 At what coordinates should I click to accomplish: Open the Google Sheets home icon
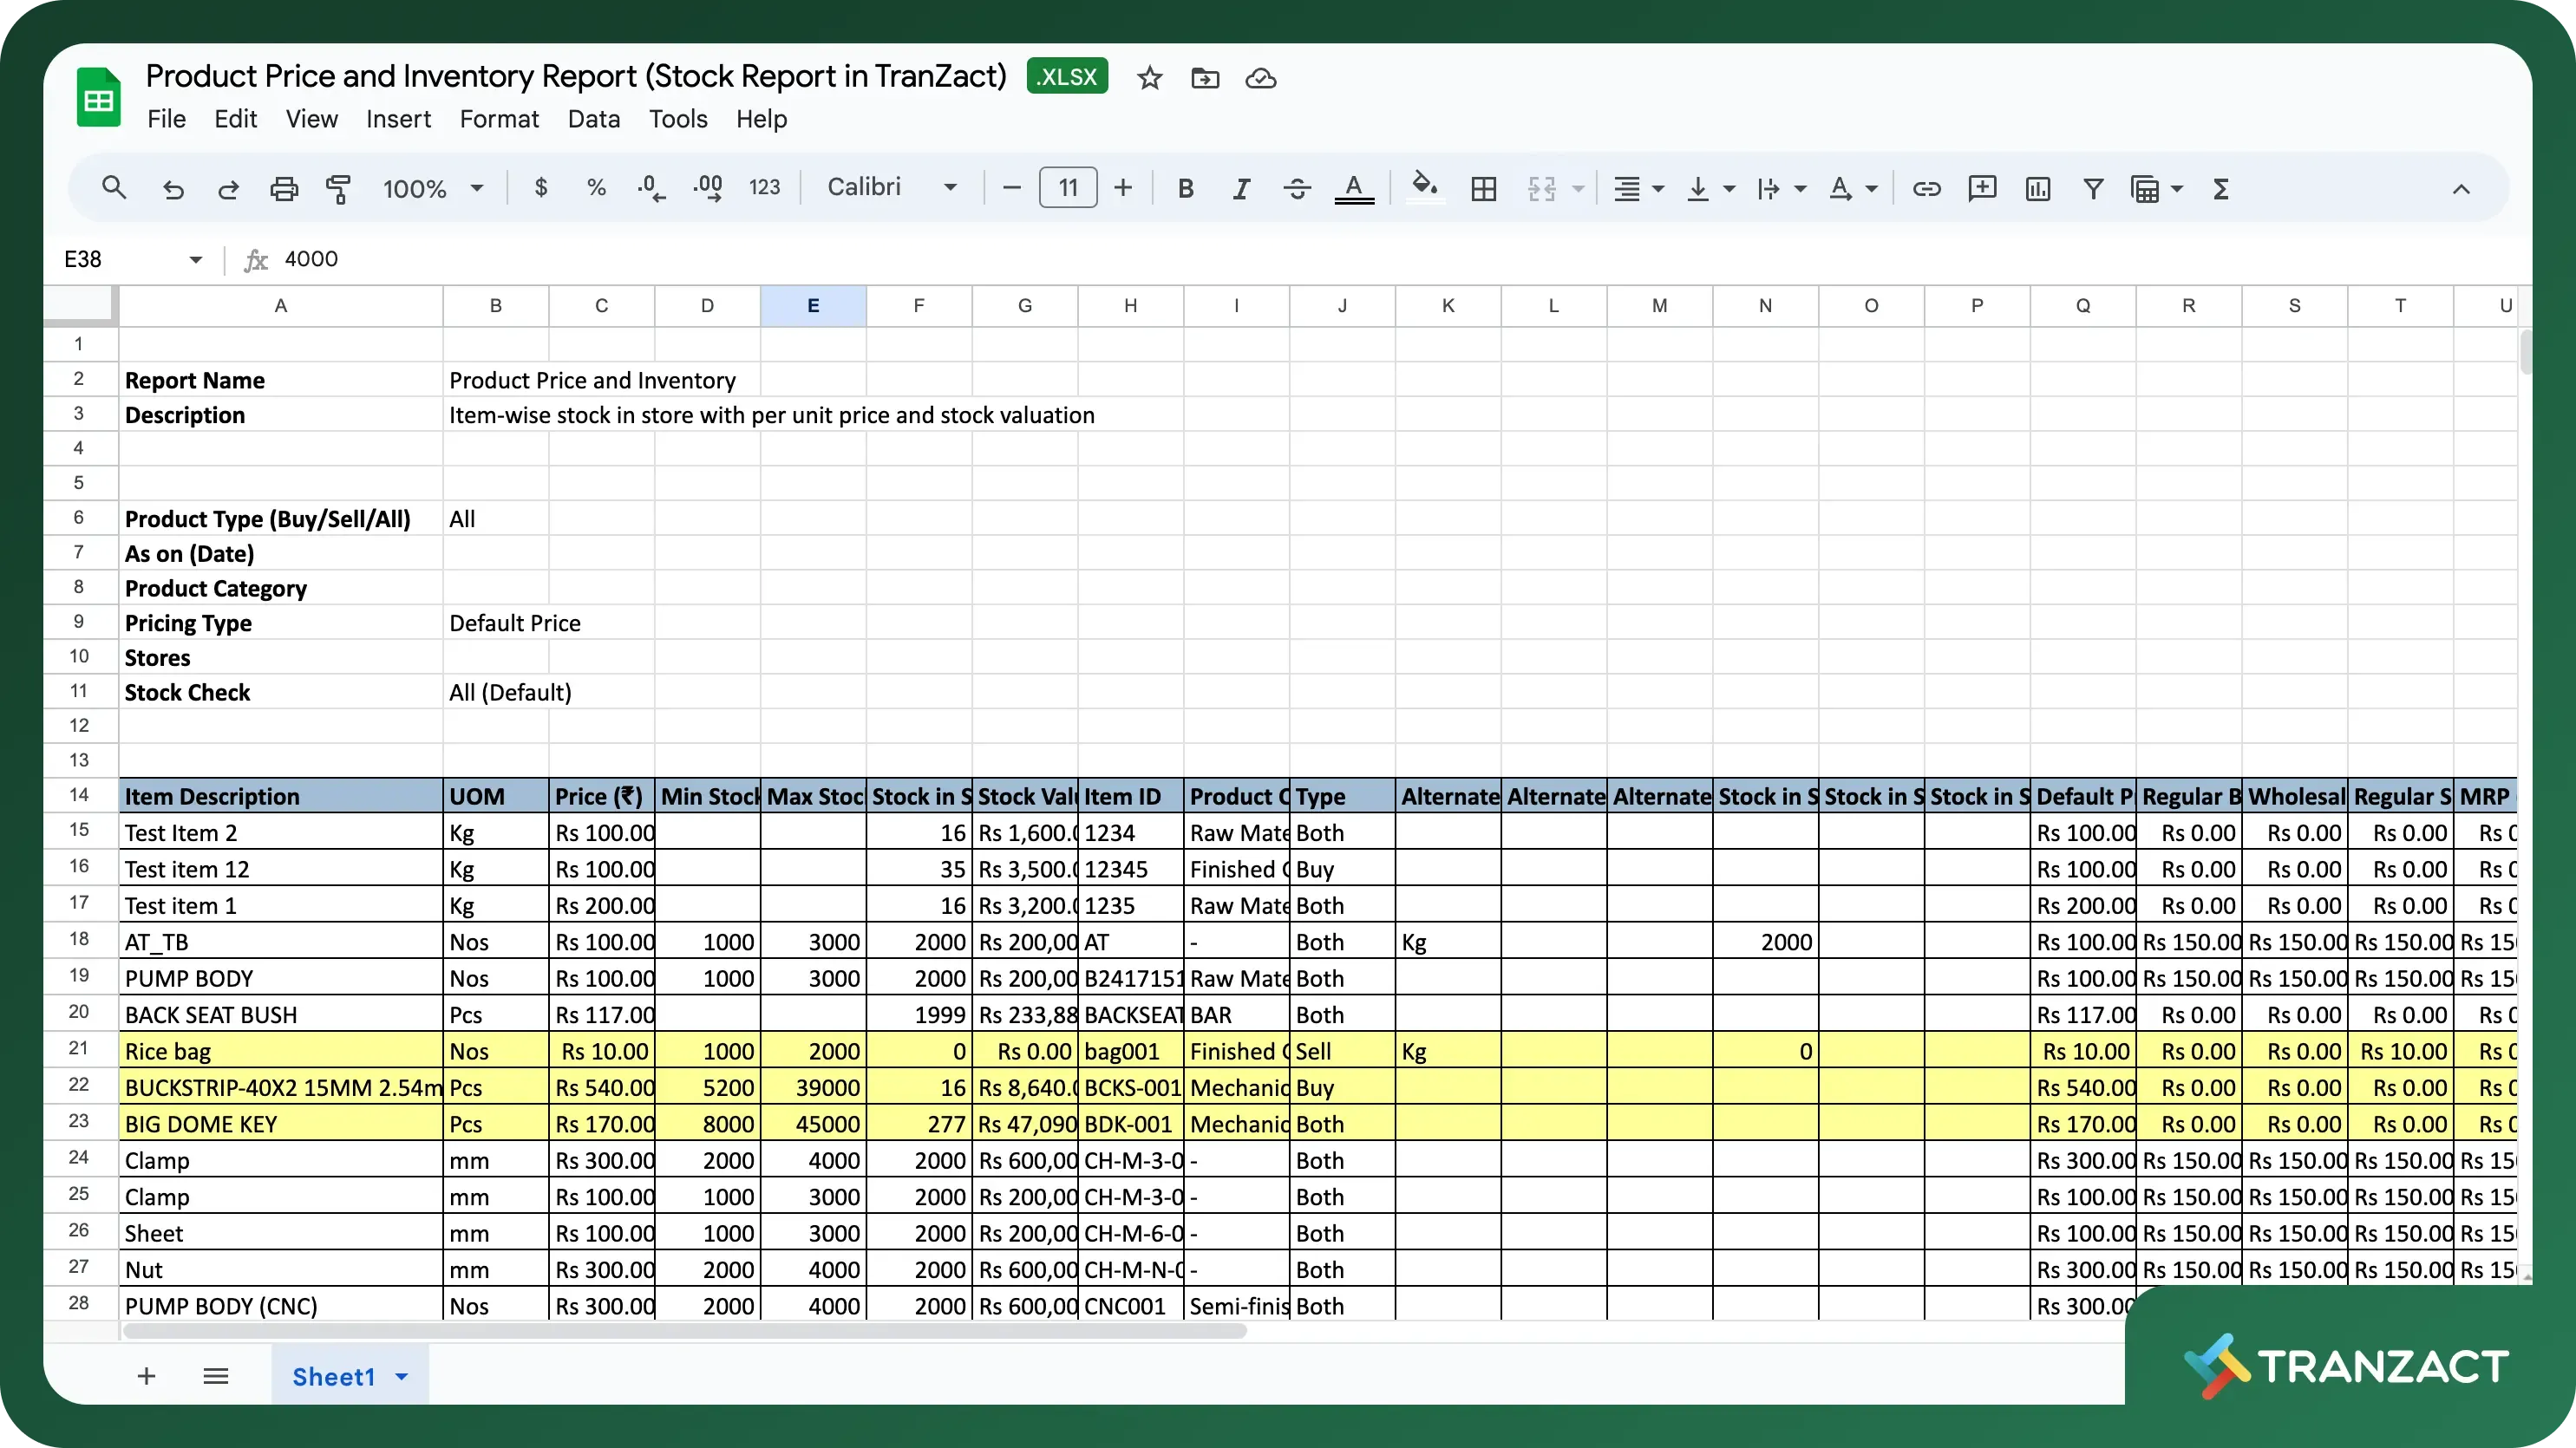click(98, 97)
